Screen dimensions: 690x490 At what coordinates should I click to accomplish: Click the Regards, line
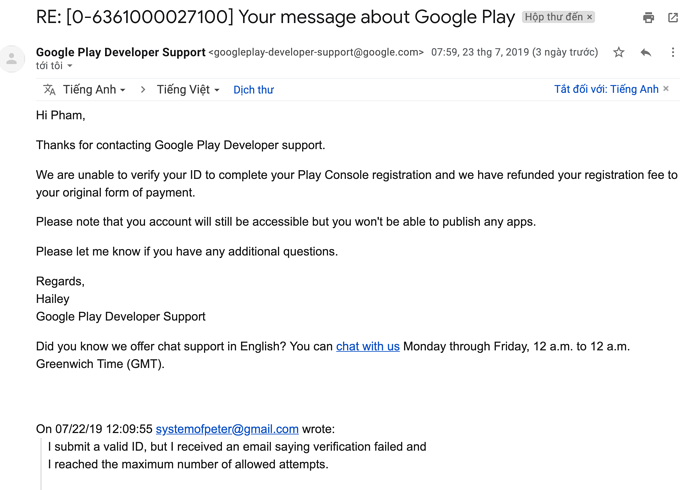(x=60, y=282)
